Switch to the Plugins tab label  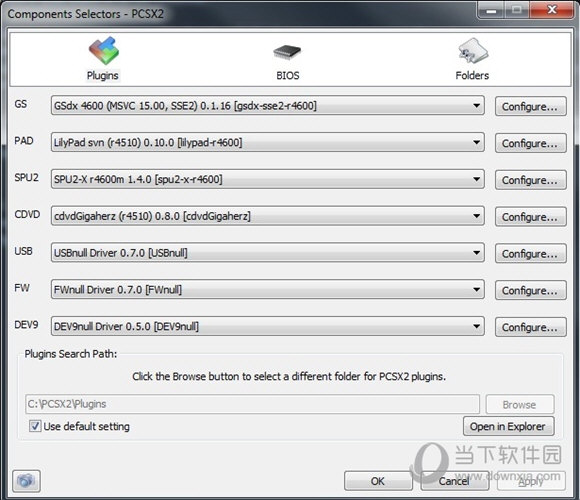click(x=102, y=75)
